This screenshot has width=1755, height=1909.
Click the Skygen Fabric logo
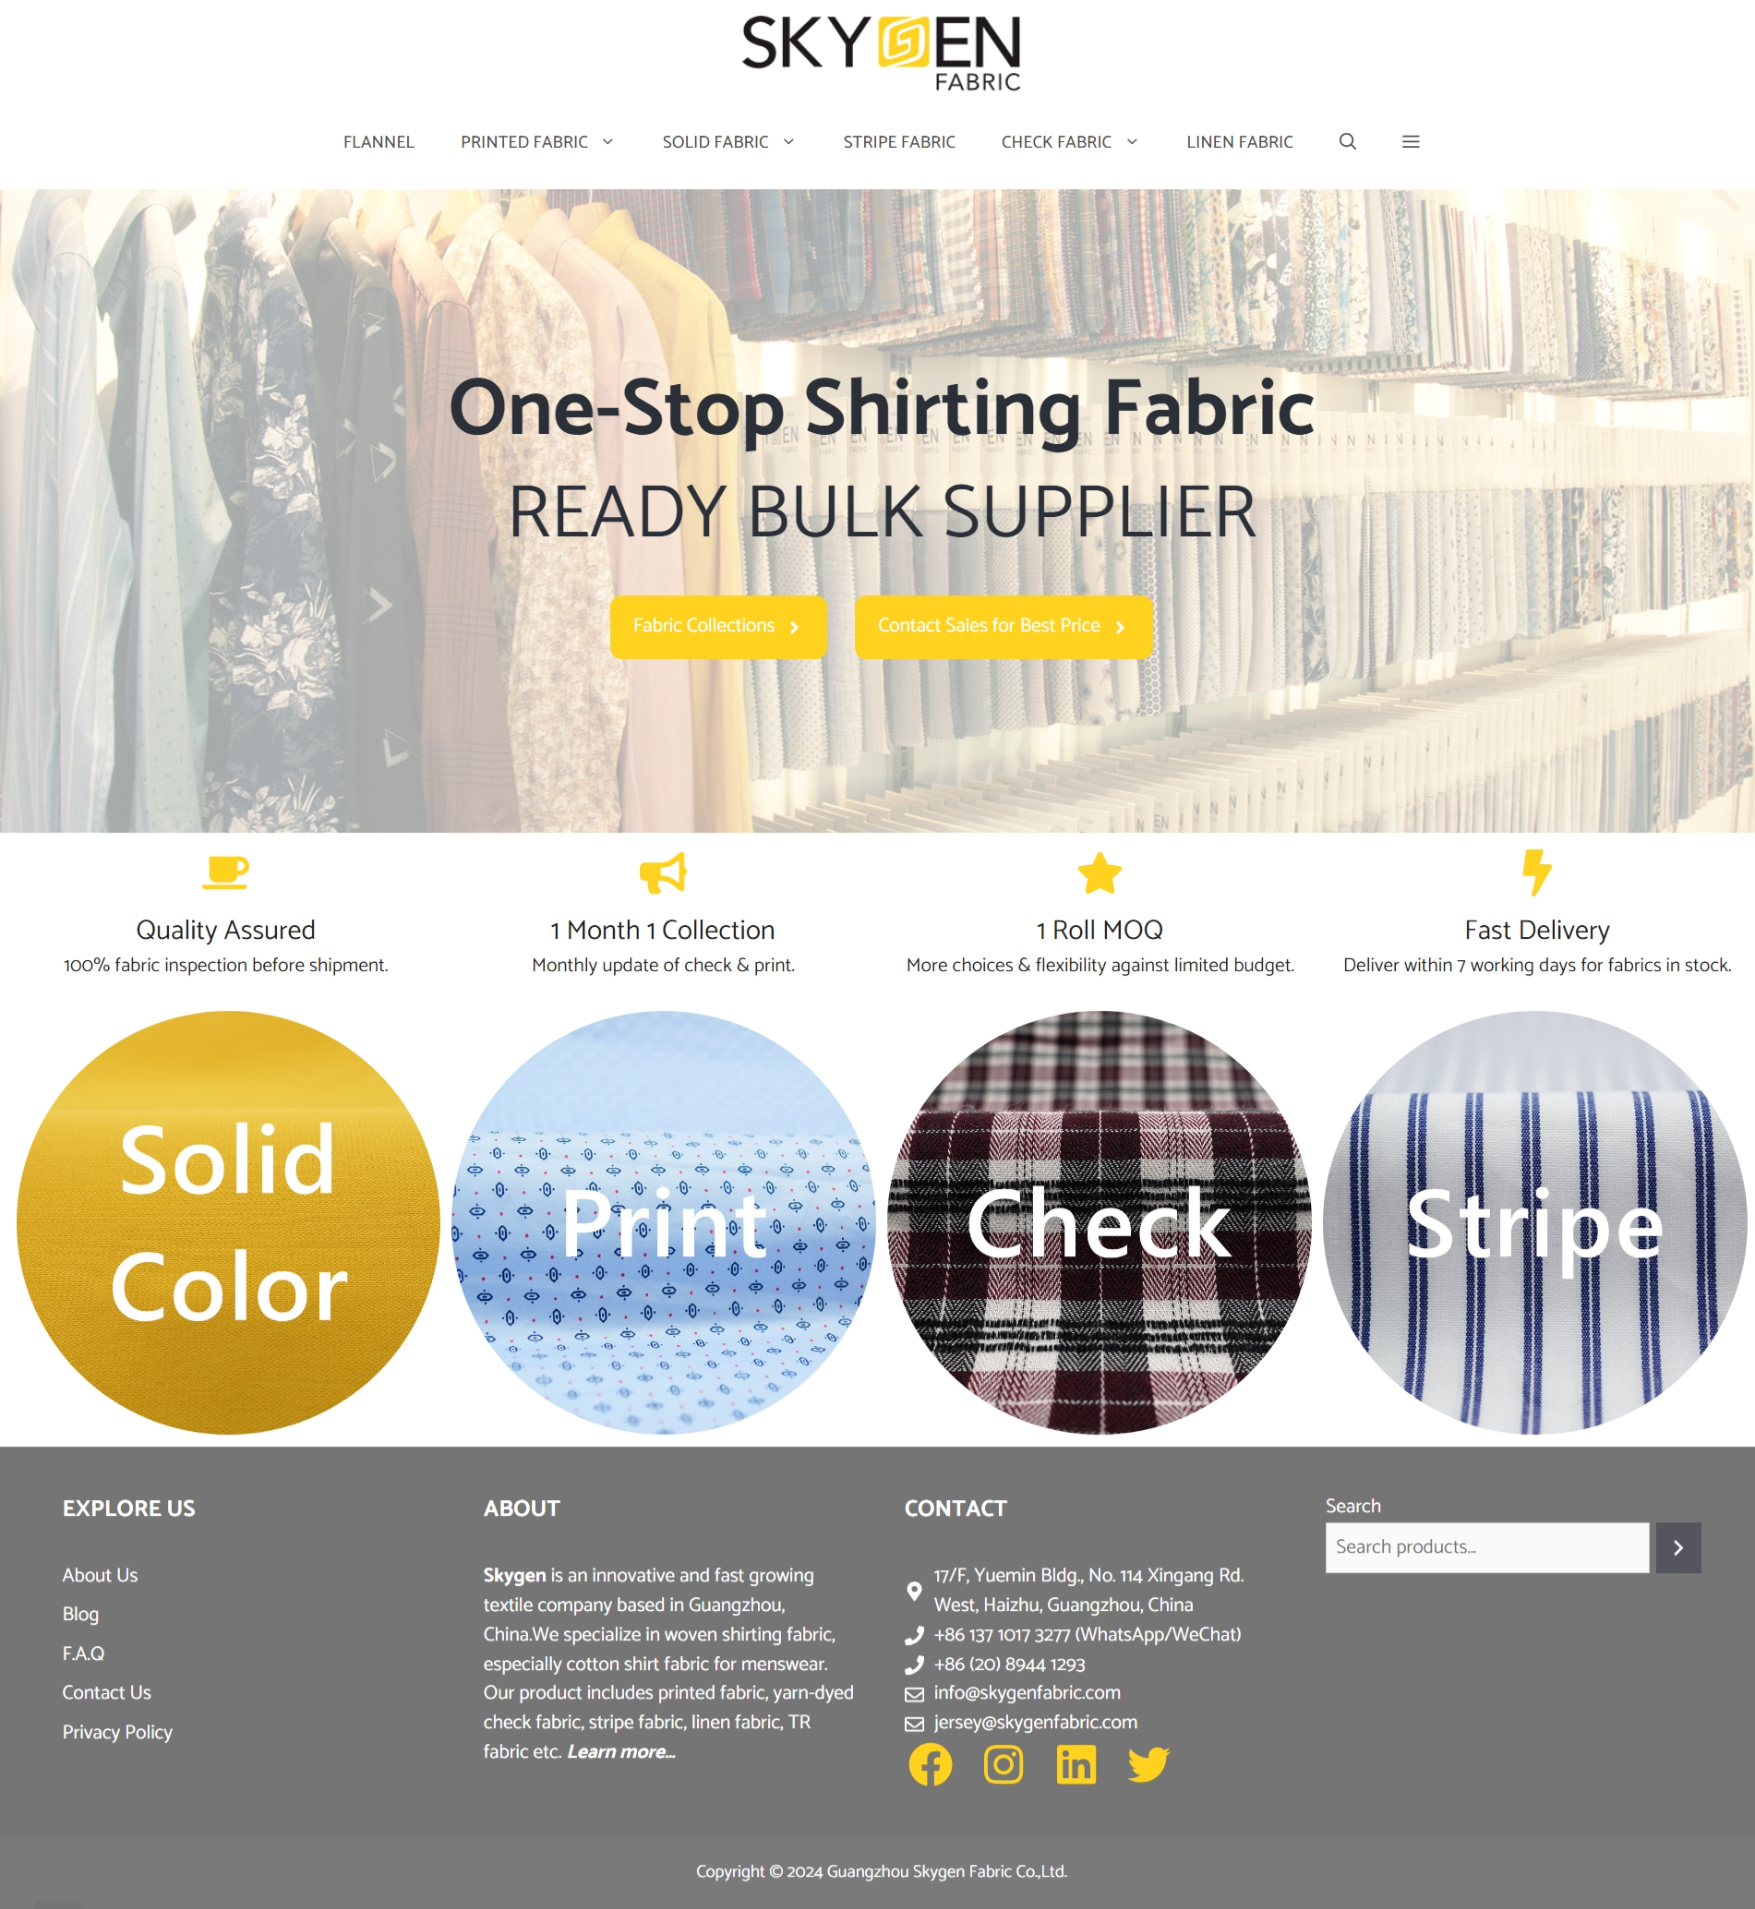(881, 53)
